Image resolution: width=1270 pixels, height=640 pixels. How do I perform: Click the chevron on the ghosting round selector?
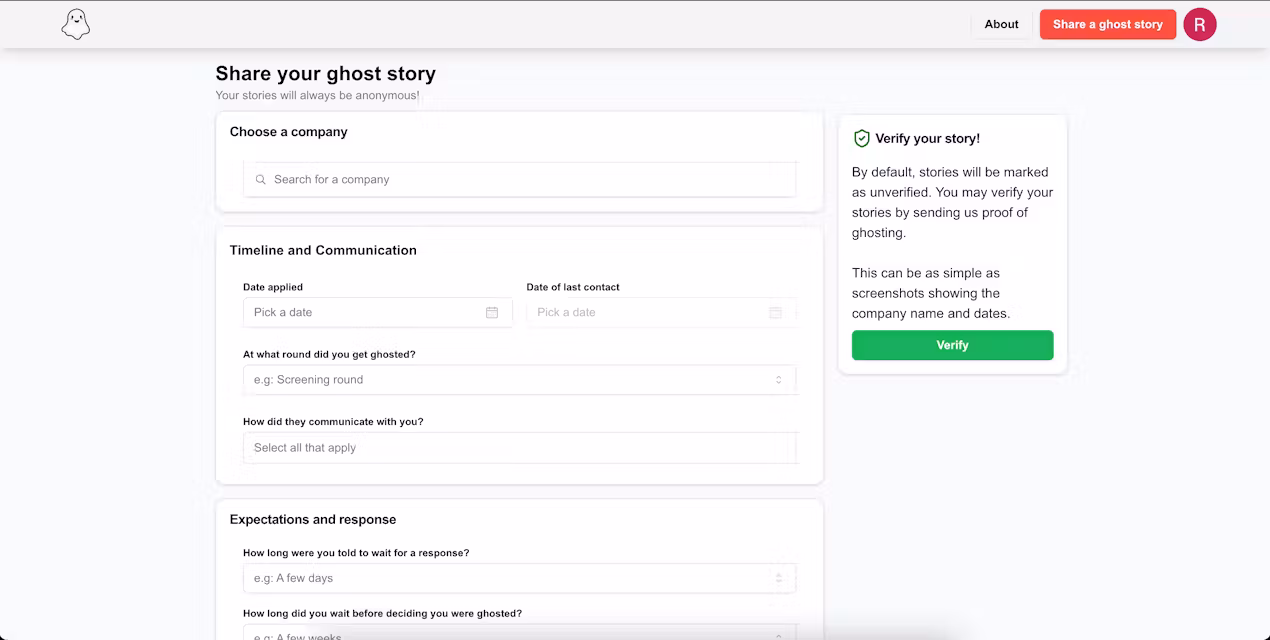(x=778, y=379)
